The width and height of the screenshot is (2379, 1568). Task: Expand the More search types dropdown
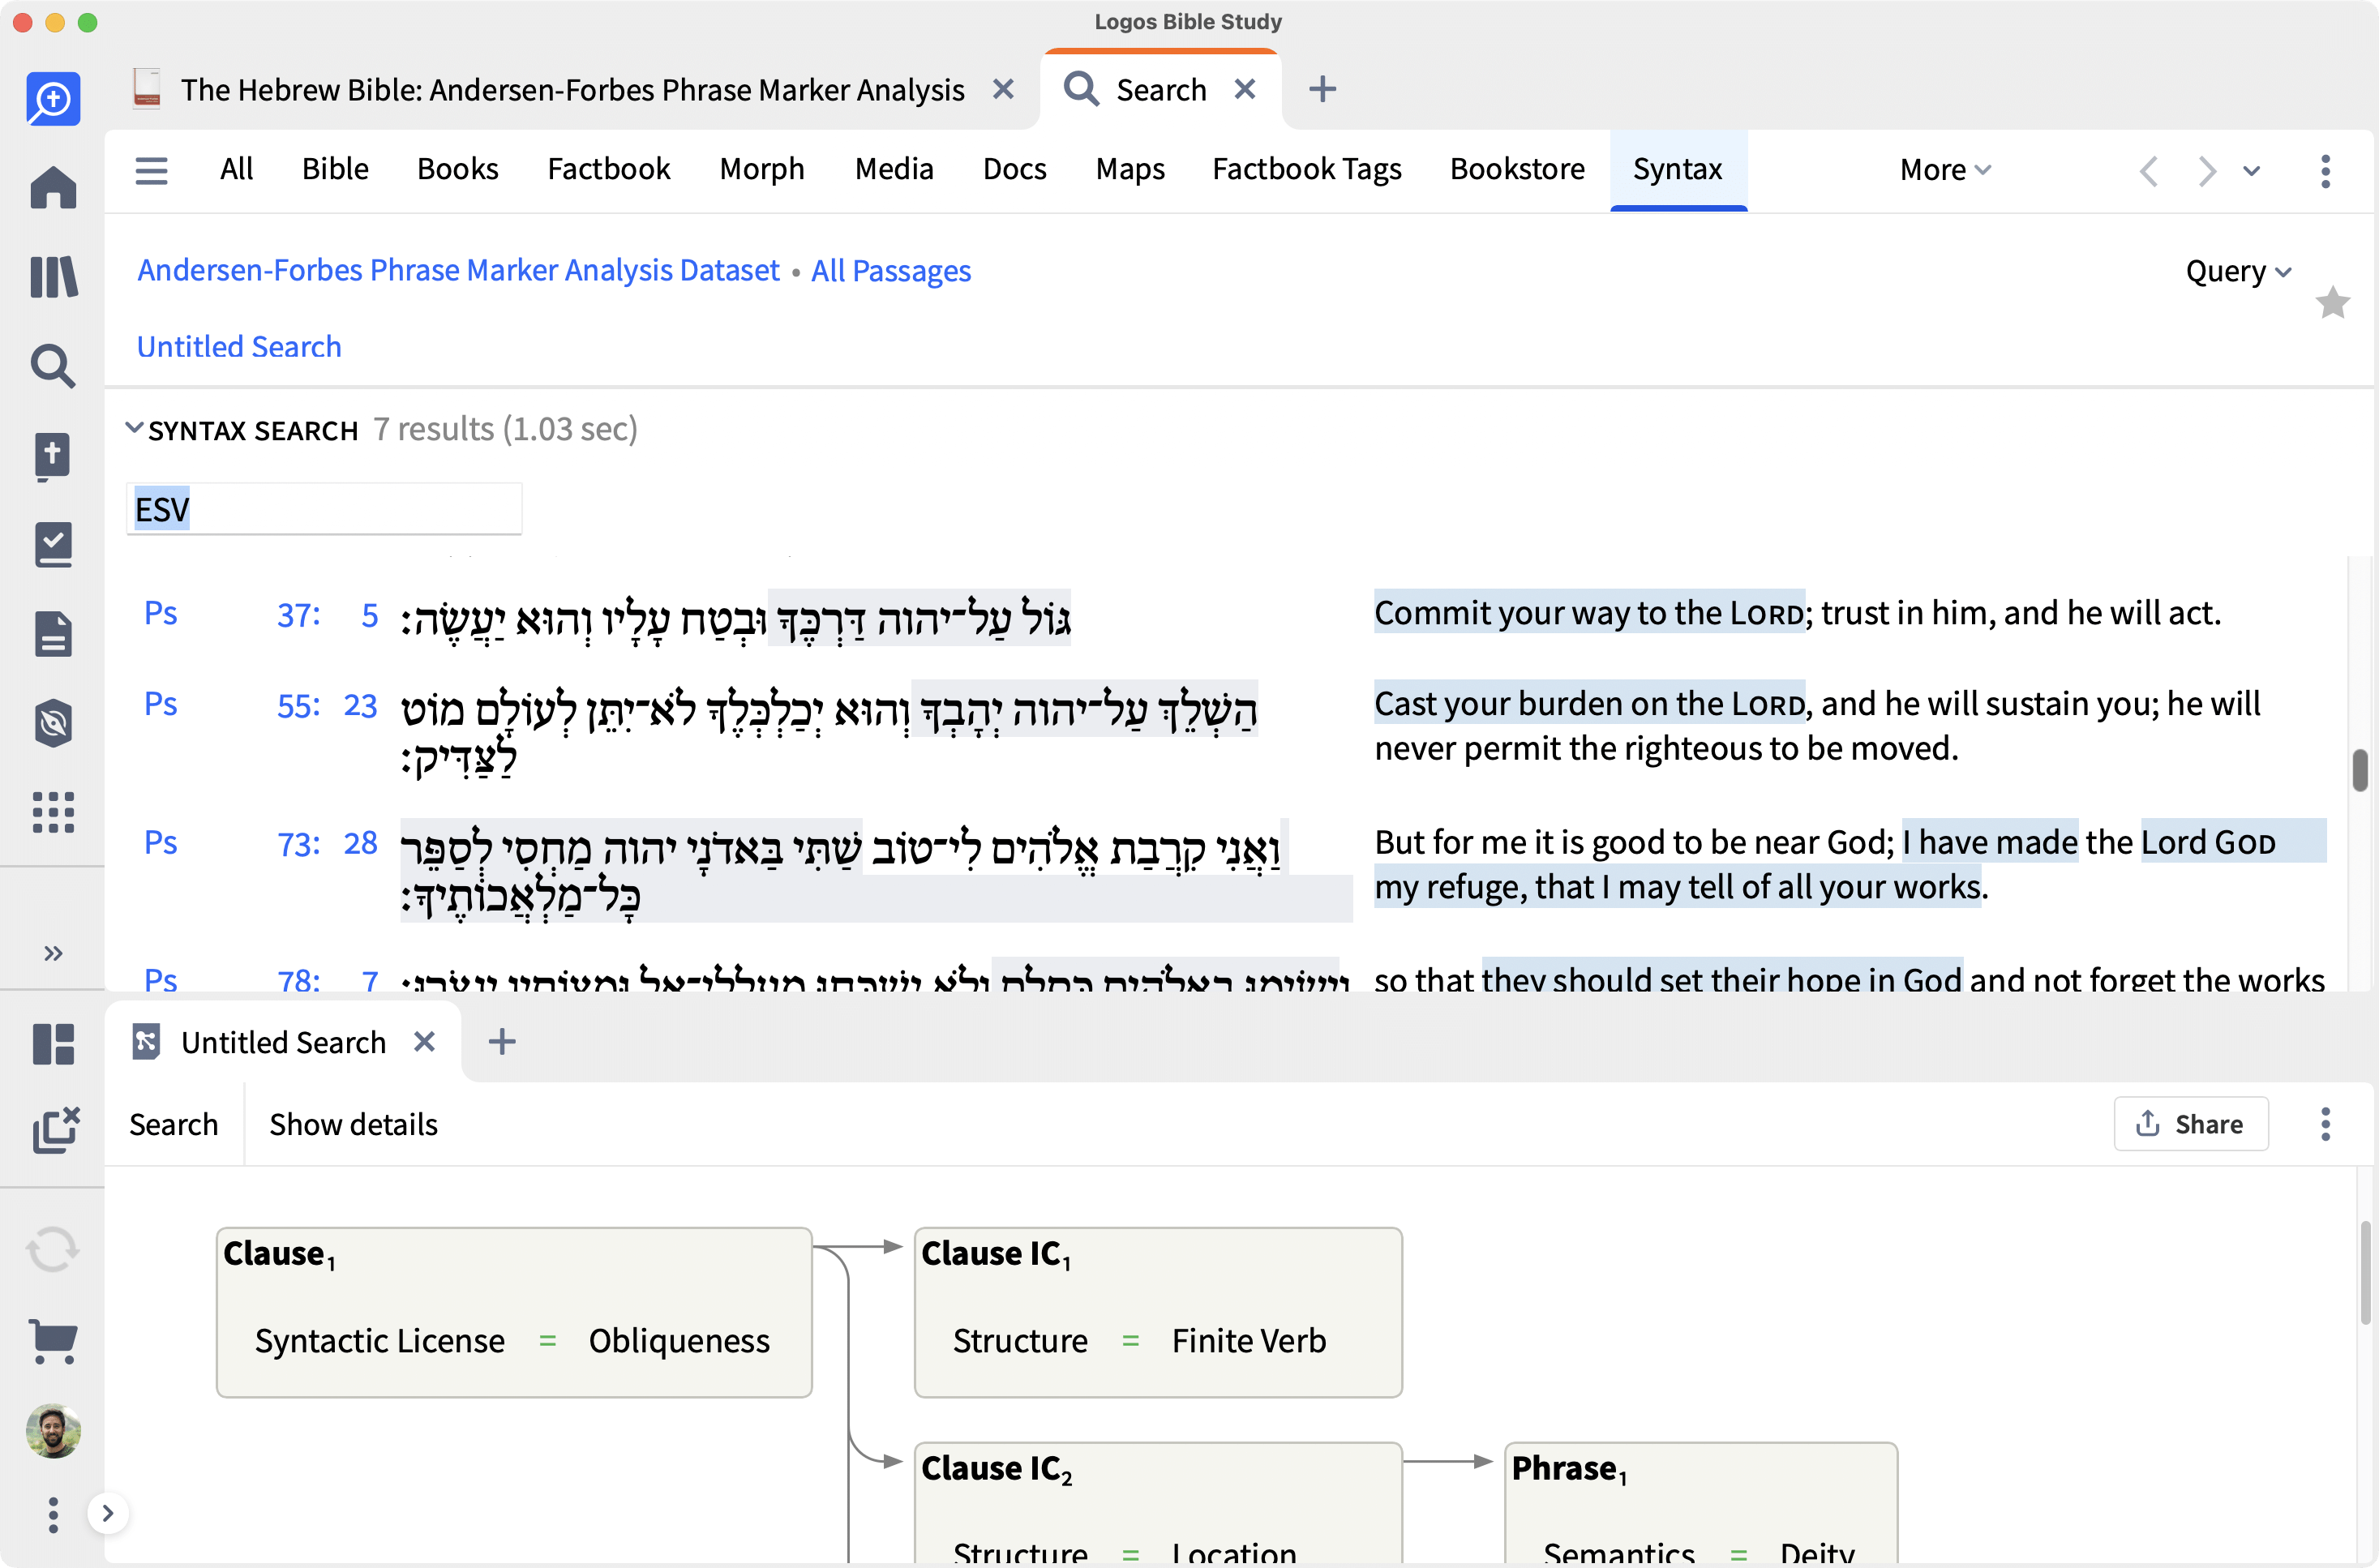pyautogui.click(x=1945, y=170)
